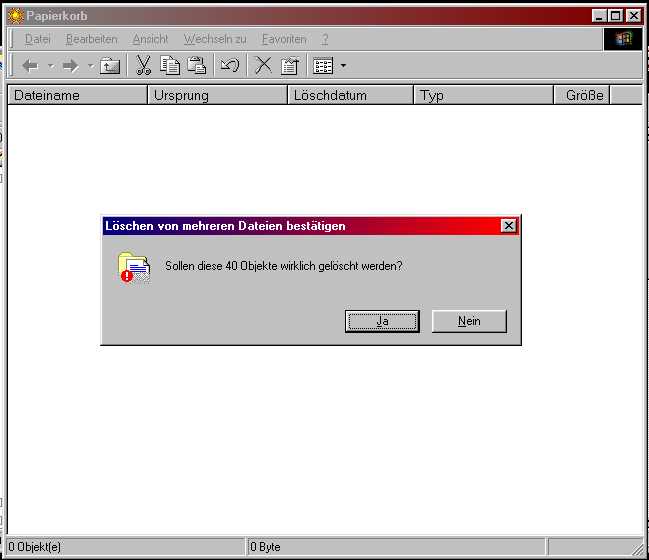The height and width of the screenshot is (560, 649).
Task: Go up one folder level icon
Action: [x=110, y=66]
